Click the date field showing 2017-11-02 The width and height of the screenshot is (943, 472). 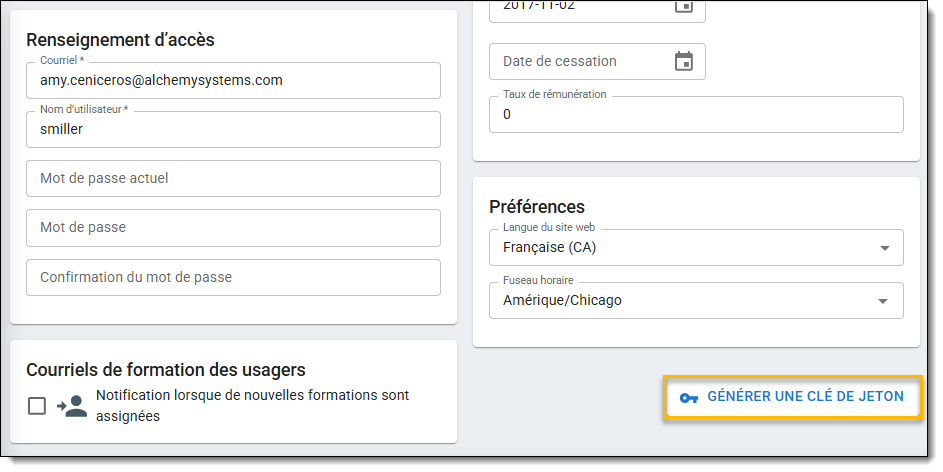click(x=575, y=8)
